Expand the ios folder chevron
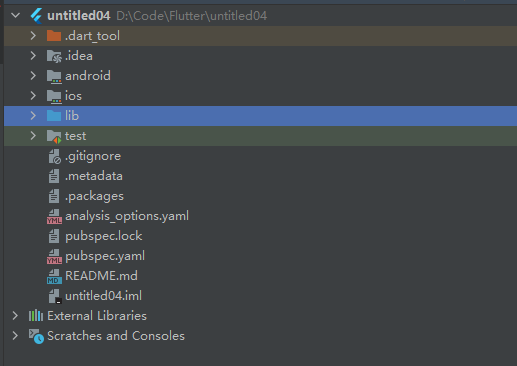The image size is (517, 366). (33, 96)
